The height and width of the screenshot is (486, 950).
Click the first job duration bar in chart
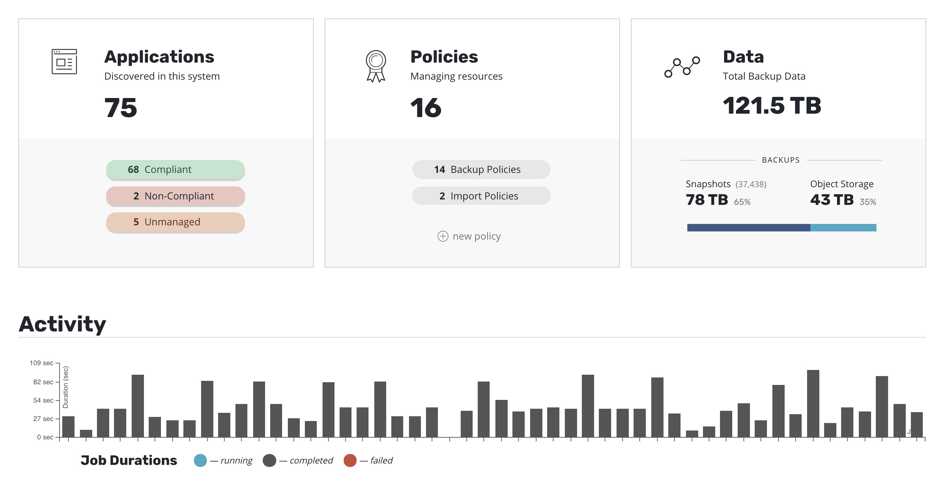68,427
